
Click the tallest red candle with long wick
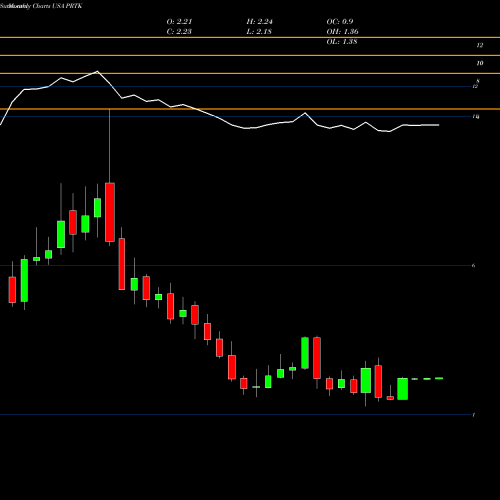pyautogui.click(x=110, y=212)
